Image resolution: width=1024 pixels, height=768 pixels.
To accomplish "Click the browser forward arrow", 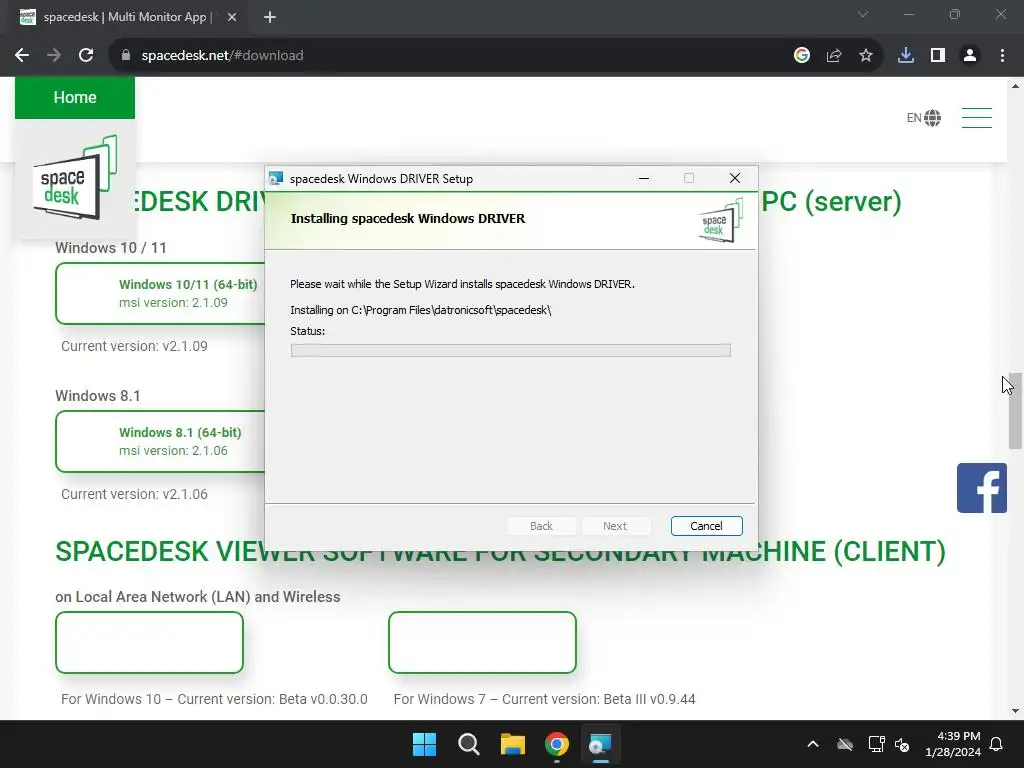I will 54,56.
